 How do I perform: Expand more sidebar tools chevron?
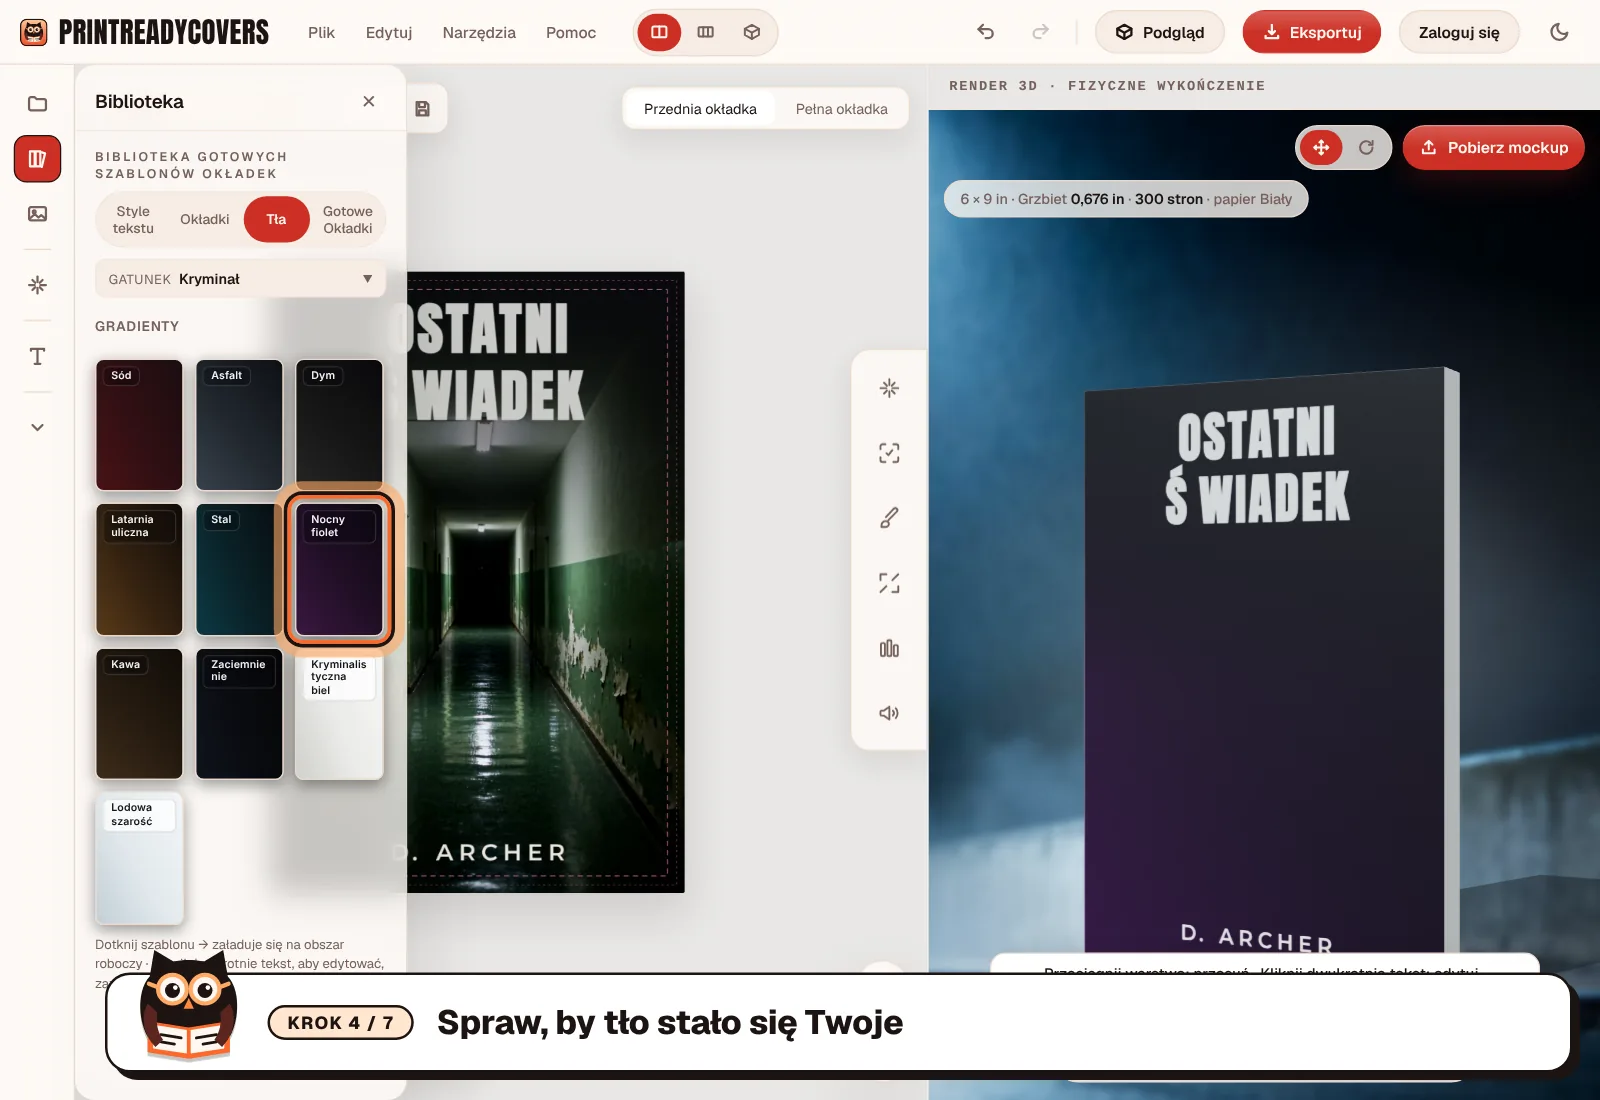click(37, 427)
